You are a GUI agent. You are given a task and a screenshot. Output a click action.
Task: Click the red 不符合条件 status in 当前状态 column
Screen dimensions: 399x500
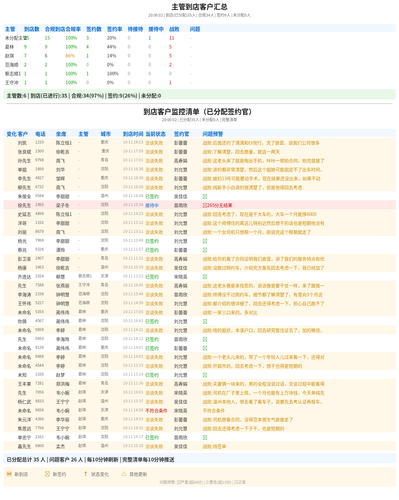(156, 411)
